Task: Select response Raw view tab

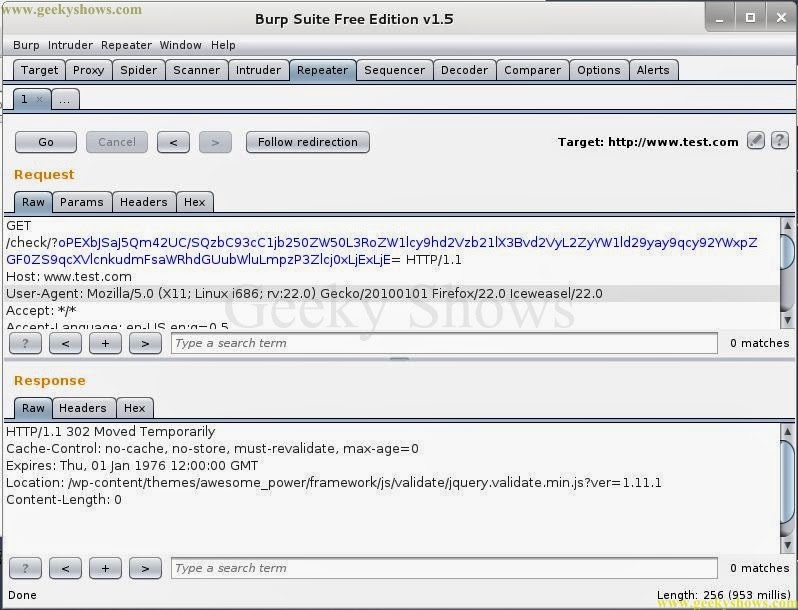Action: coord(33,408)
